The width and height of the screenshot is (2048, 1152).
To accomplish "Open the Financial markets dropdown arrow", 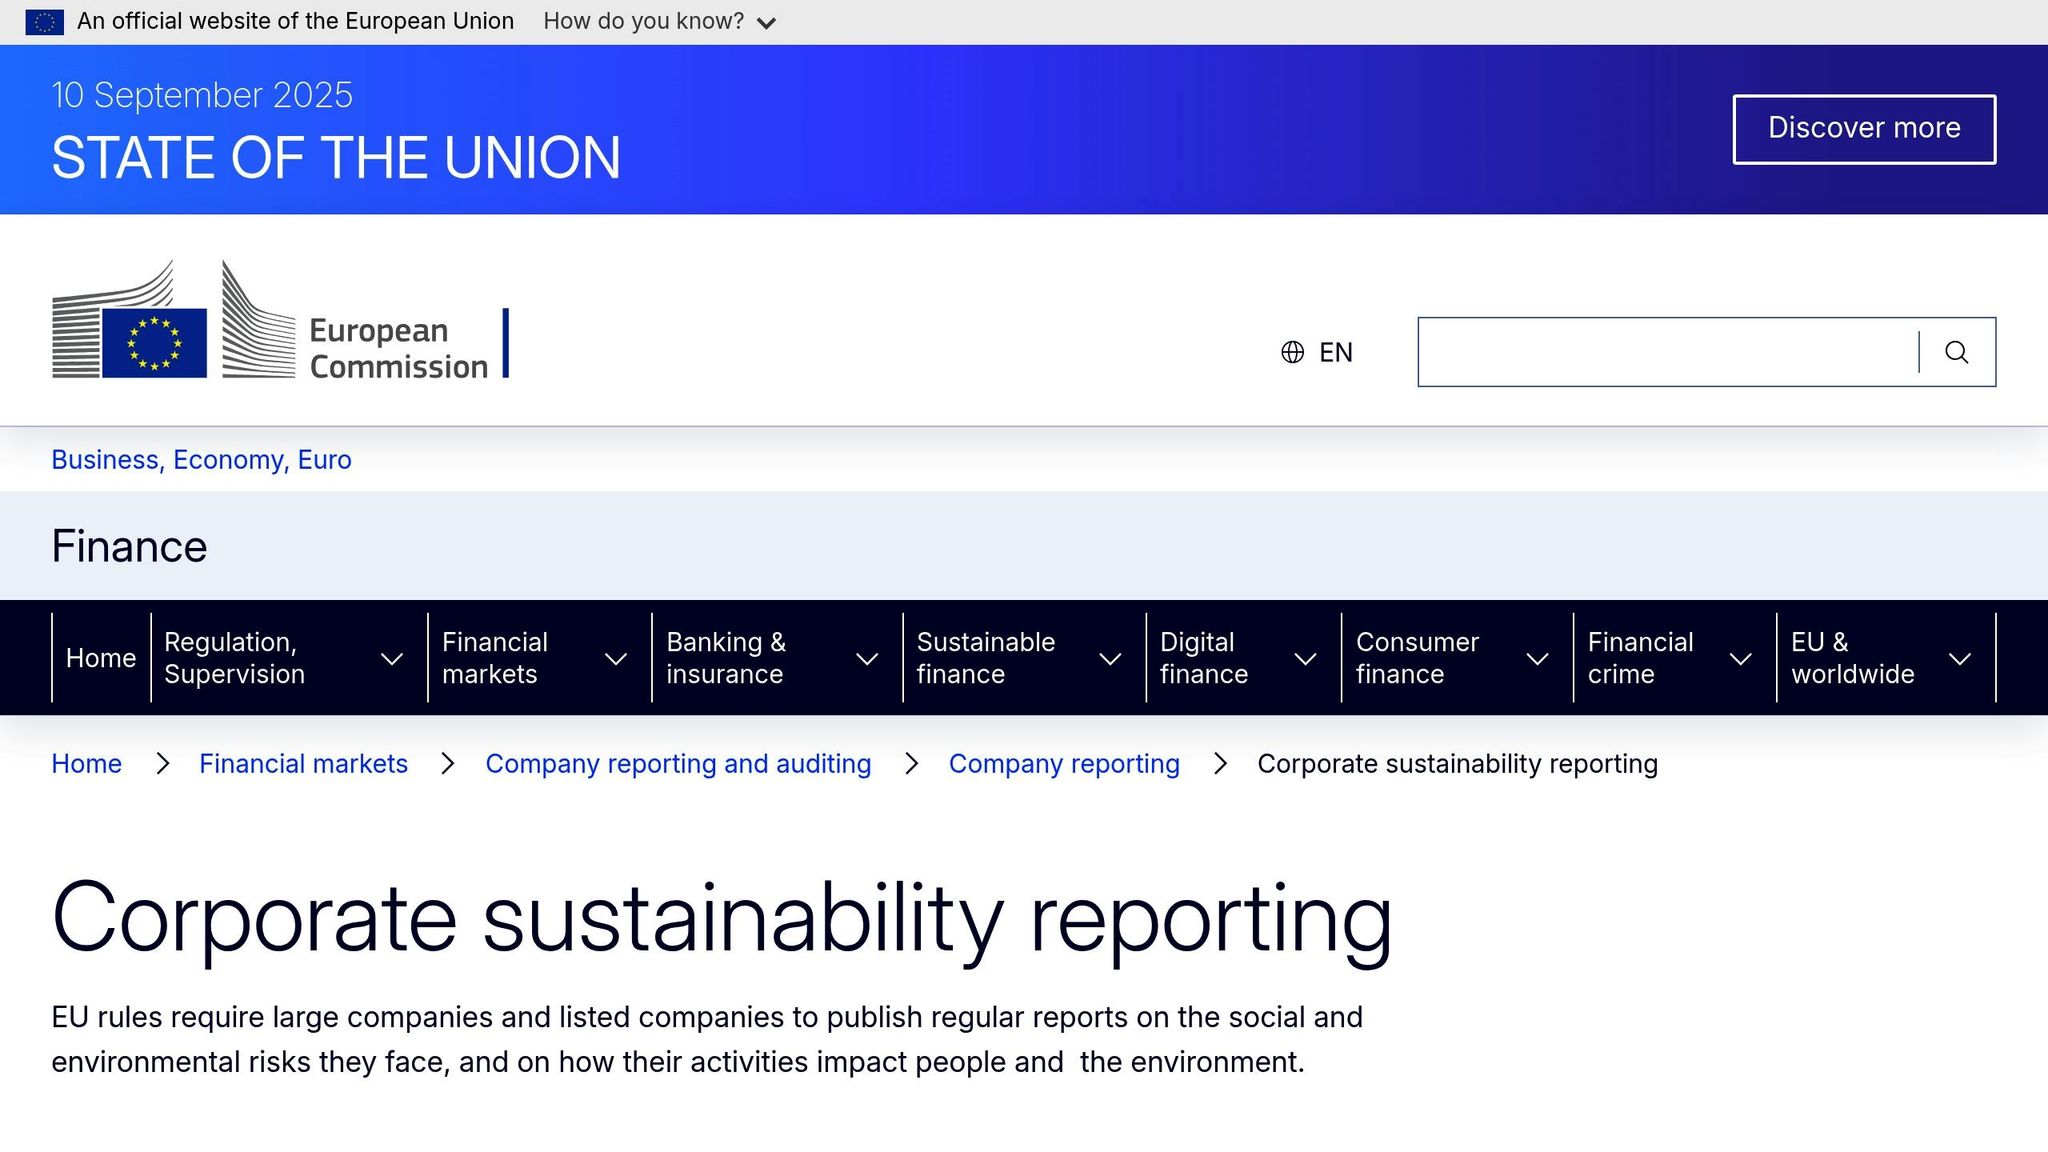I will [x=616, y=658].
